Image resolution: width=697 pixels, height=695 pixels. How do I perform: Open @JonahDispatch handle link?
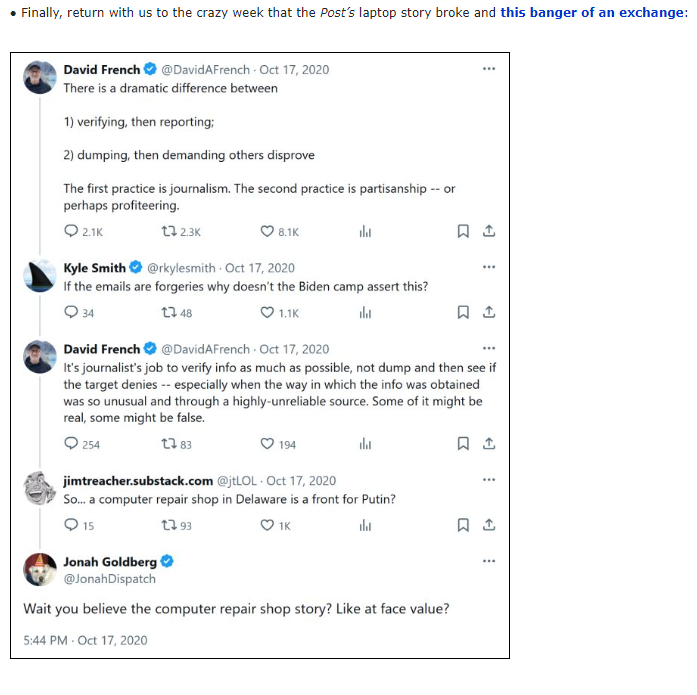pos(109,579)
